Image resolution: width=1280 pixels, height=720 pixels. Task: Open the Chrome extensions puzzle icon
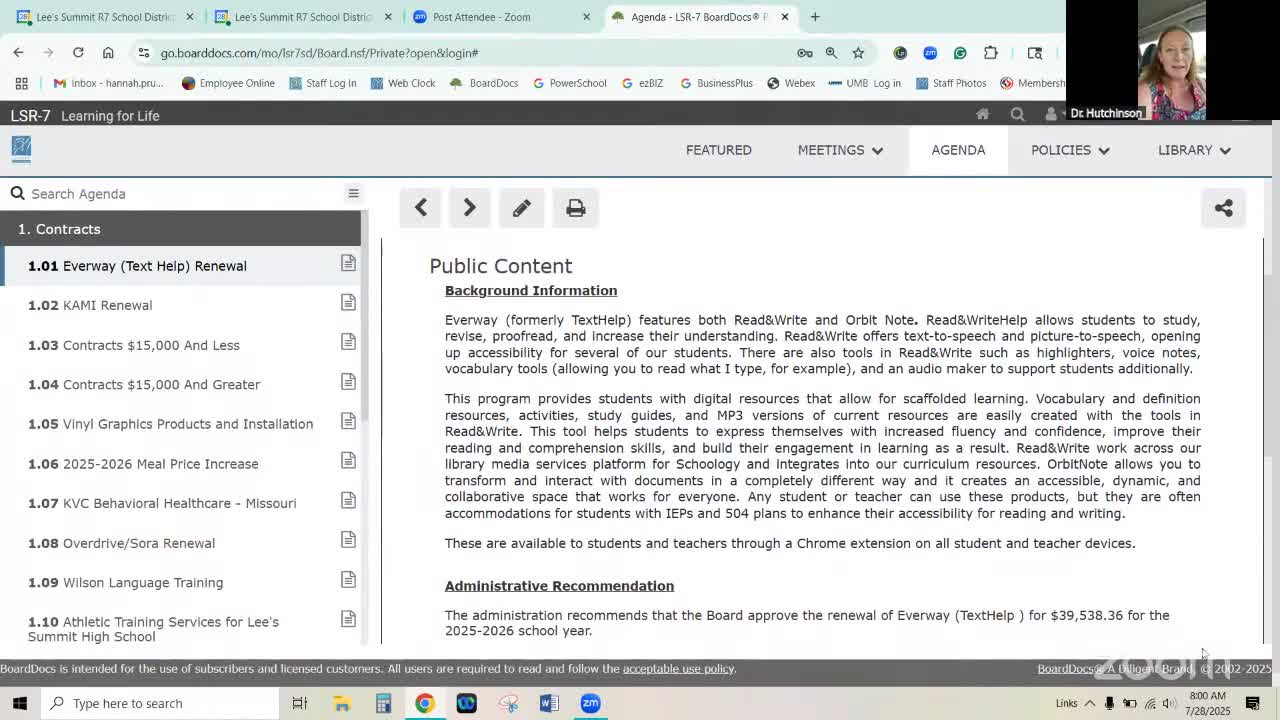tap(991, 53)
